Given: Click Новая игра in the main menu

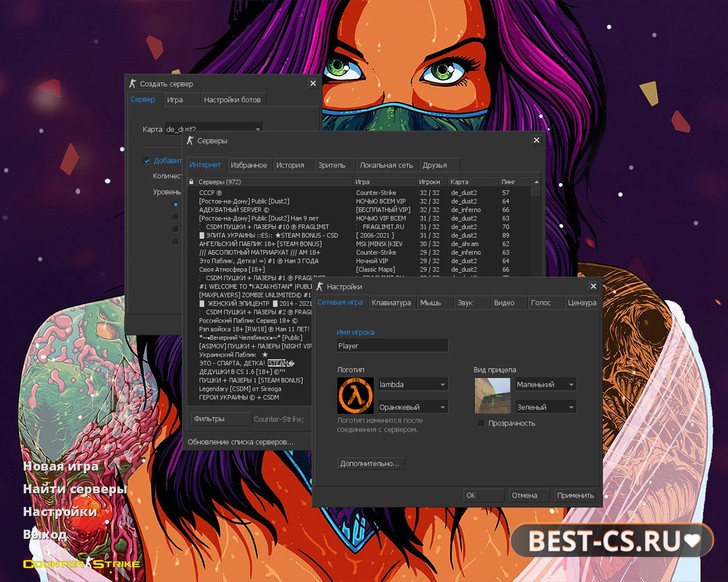Looking at the screenshot, I should click(x=61, y=466).
